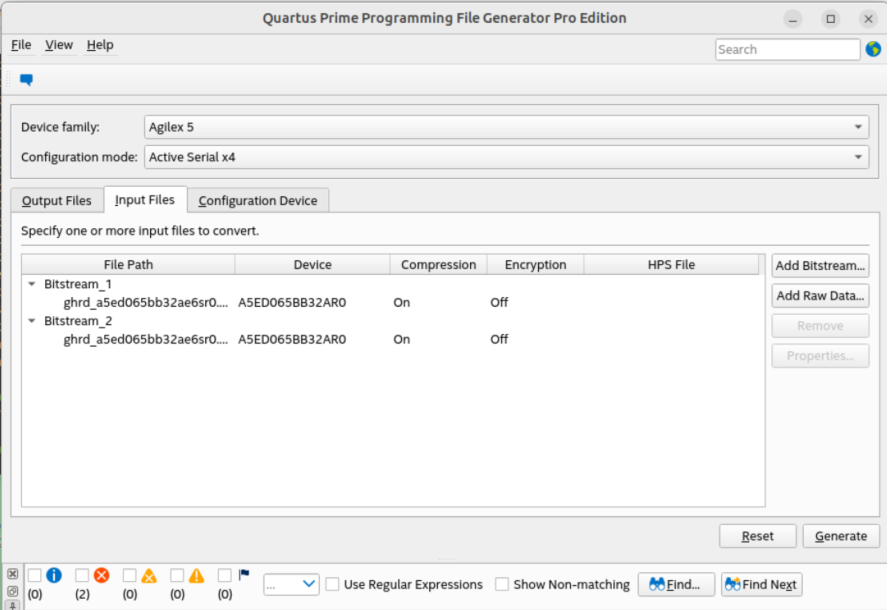The width and height of the screenshot is (889, 610).
Task: Click the critical warning filter icon
Action: coord(149,575)
